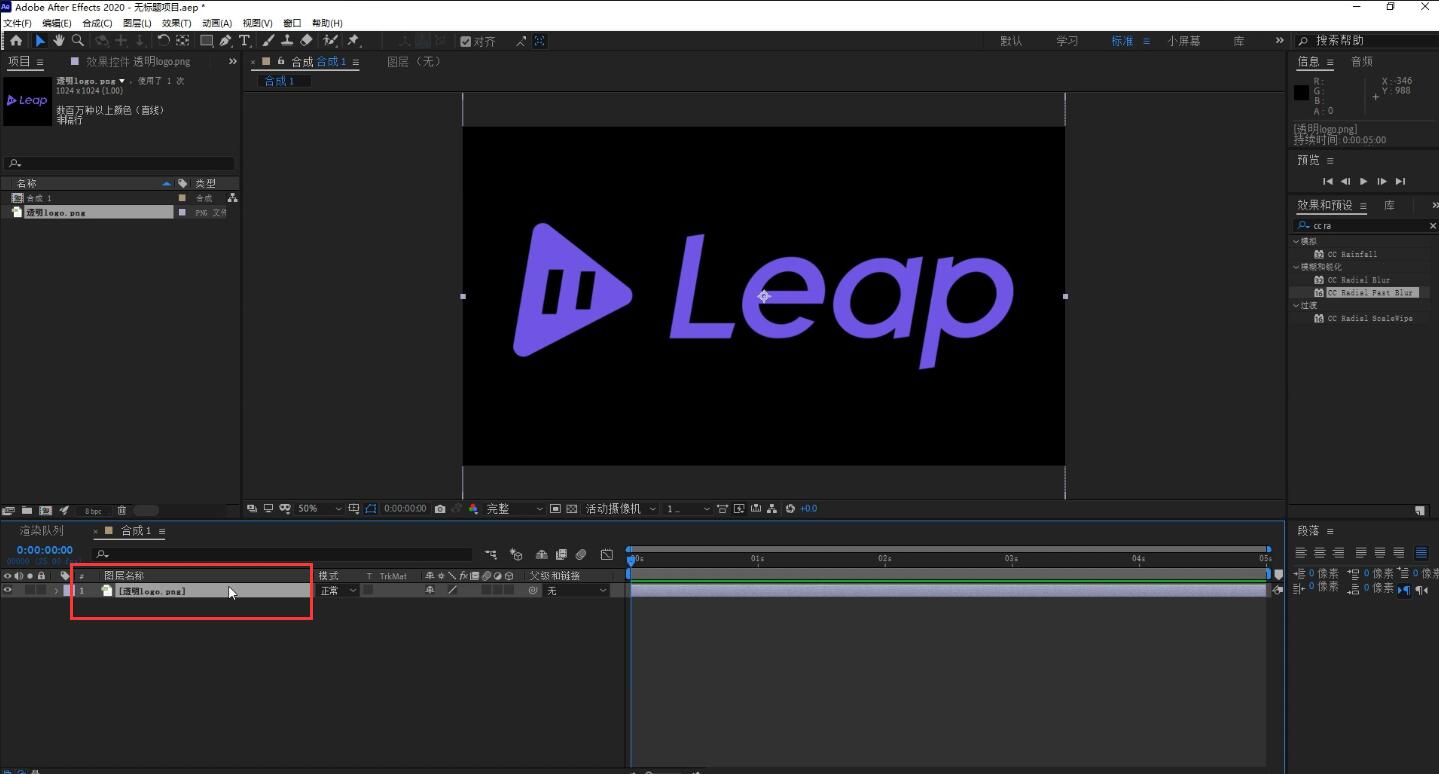
Task: Enable motion blur switch in timeline header
Action: (581, 554)
